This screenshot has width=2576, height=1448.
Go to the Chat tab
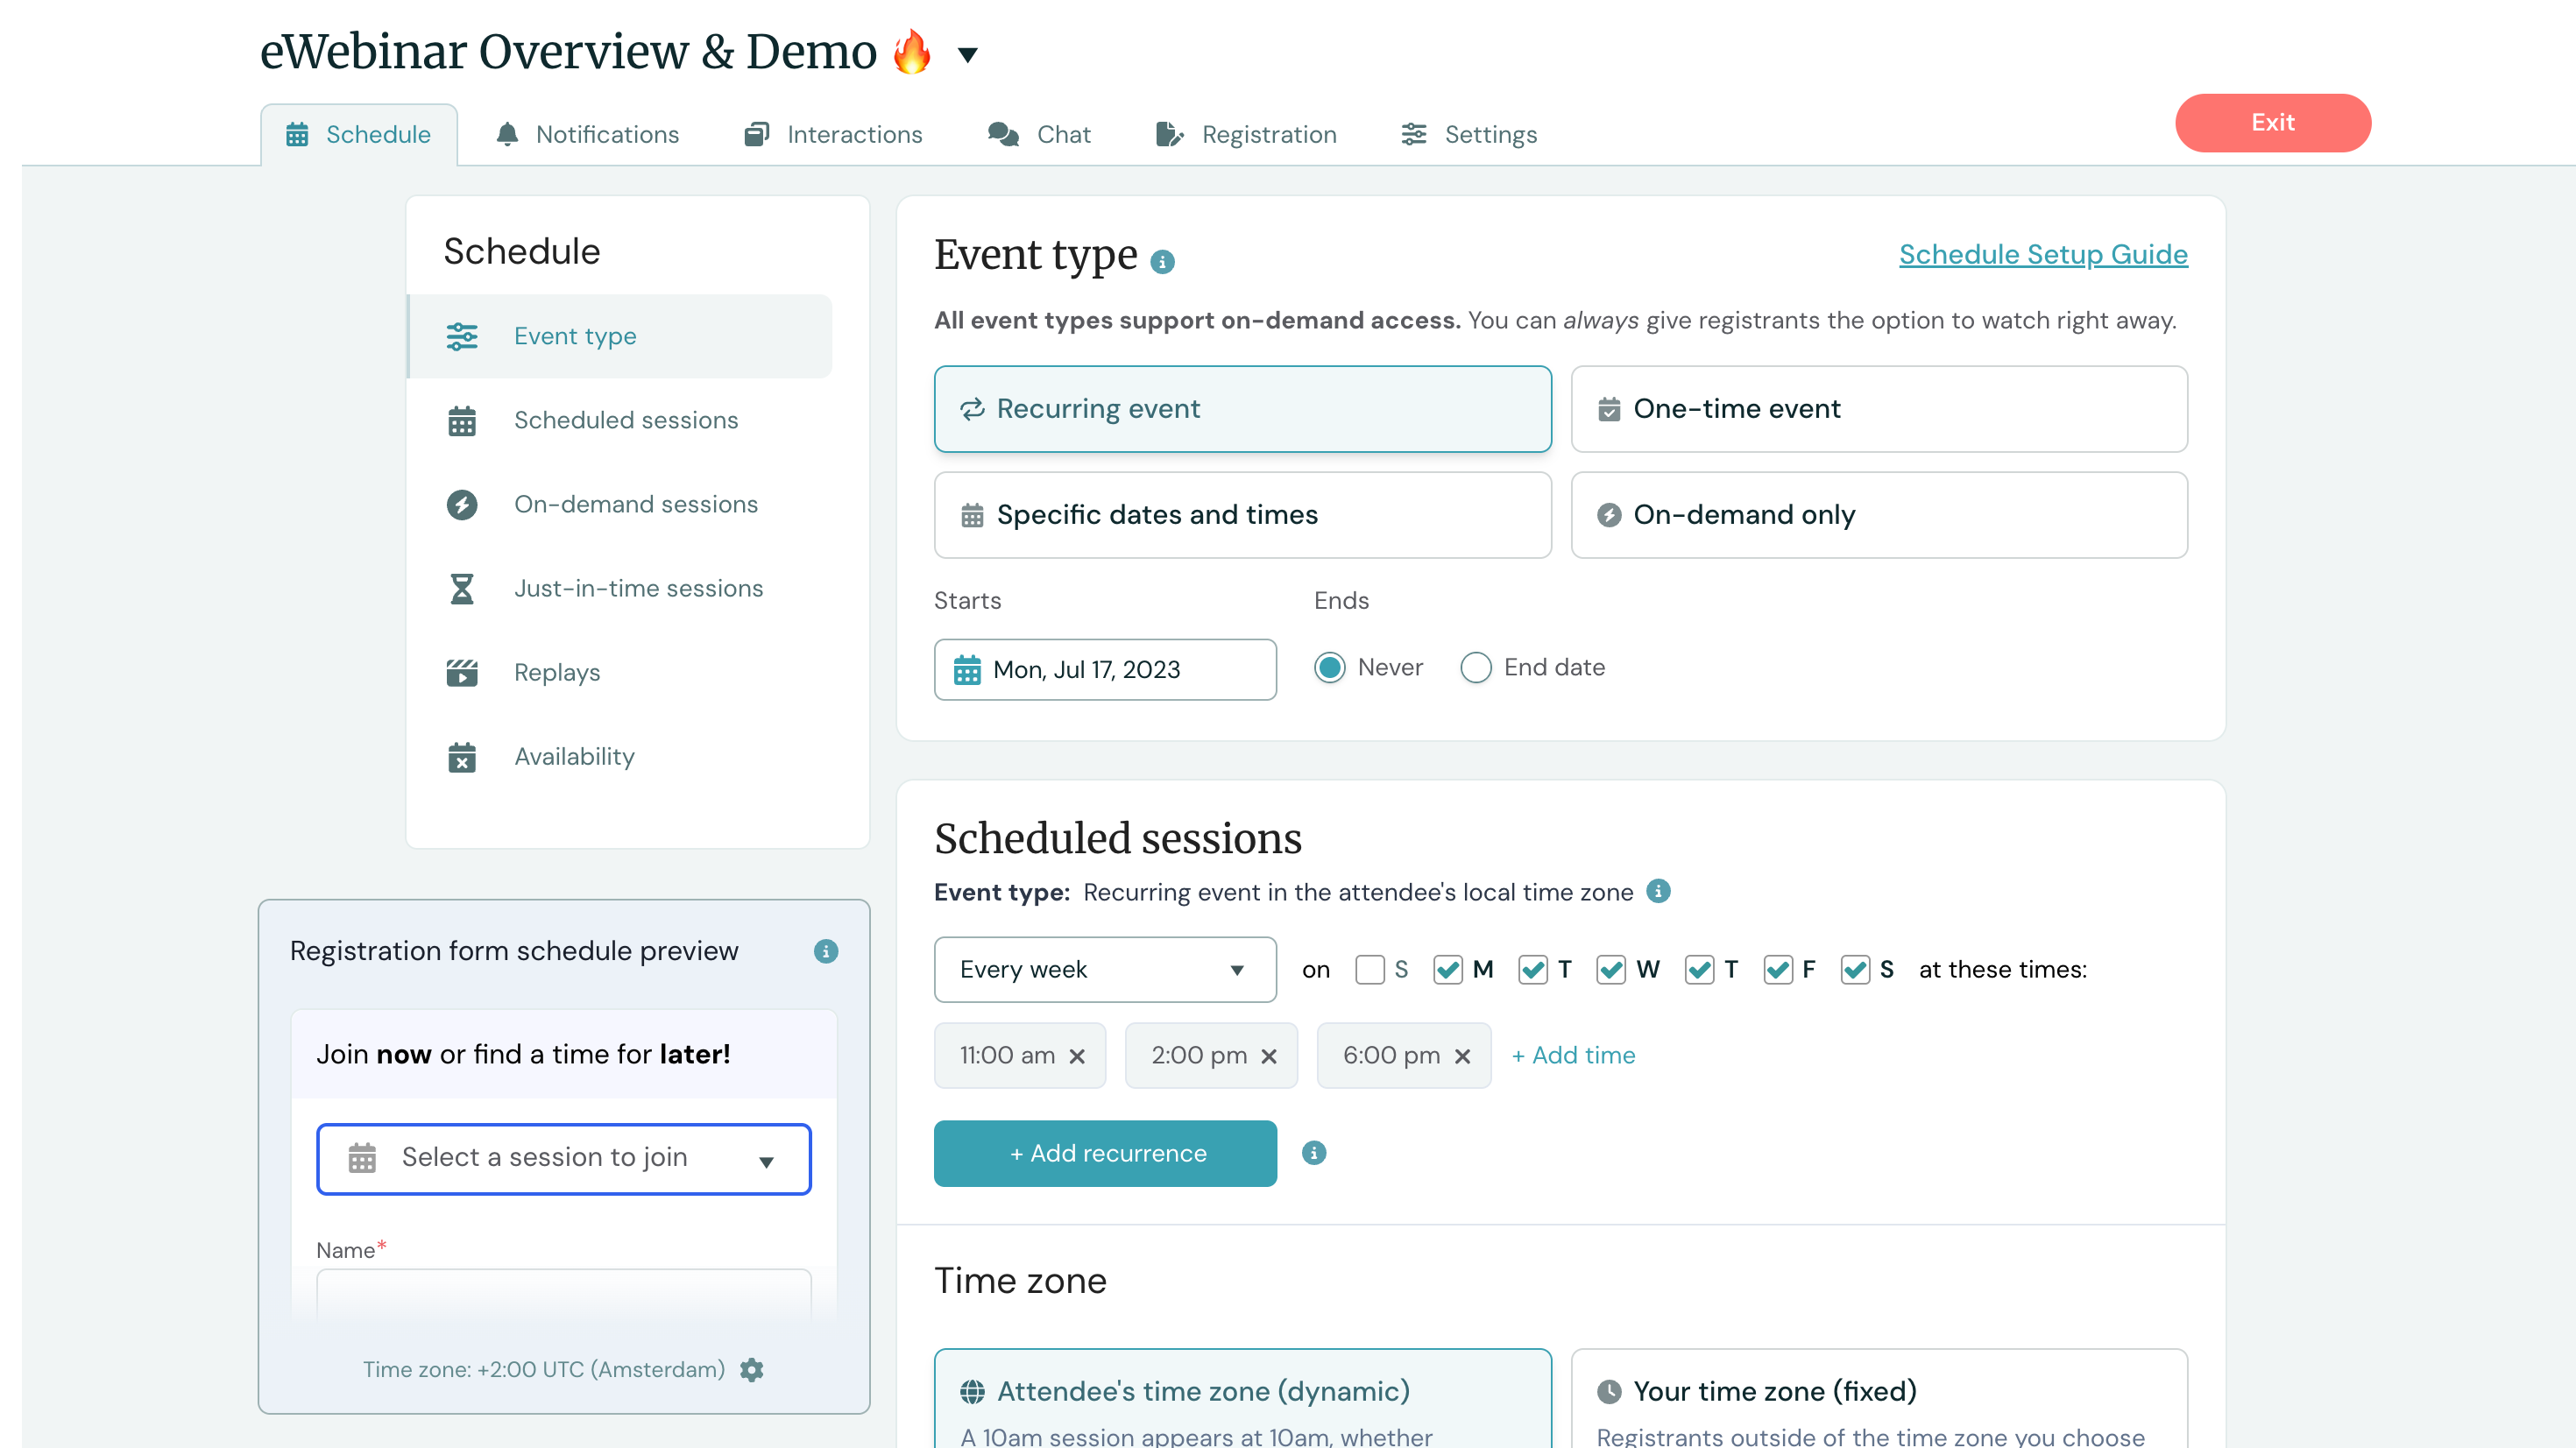pyautogui.click(x=1039, y=134)
